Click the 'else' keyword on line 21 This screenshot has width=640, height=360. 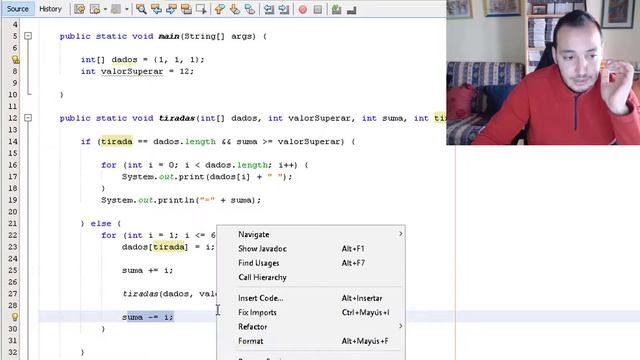coord(101,224)
